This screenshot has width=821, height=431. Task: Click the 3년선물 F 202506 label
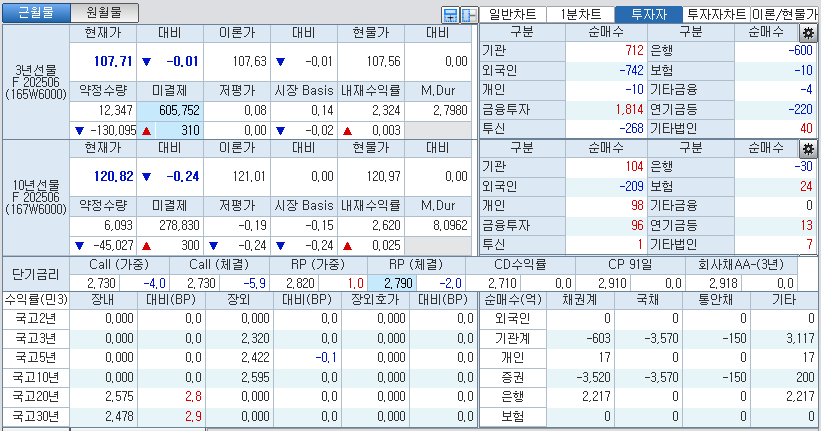click(x=36, y=82)
